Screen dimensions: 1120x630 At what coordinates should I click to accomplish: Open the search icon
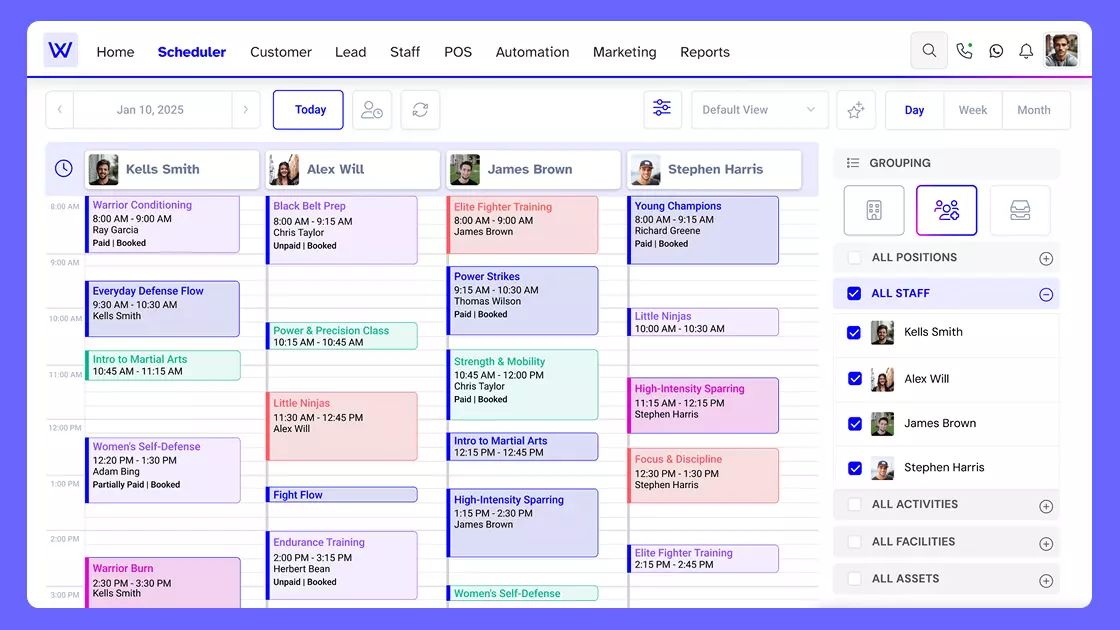tap(929, 51)
